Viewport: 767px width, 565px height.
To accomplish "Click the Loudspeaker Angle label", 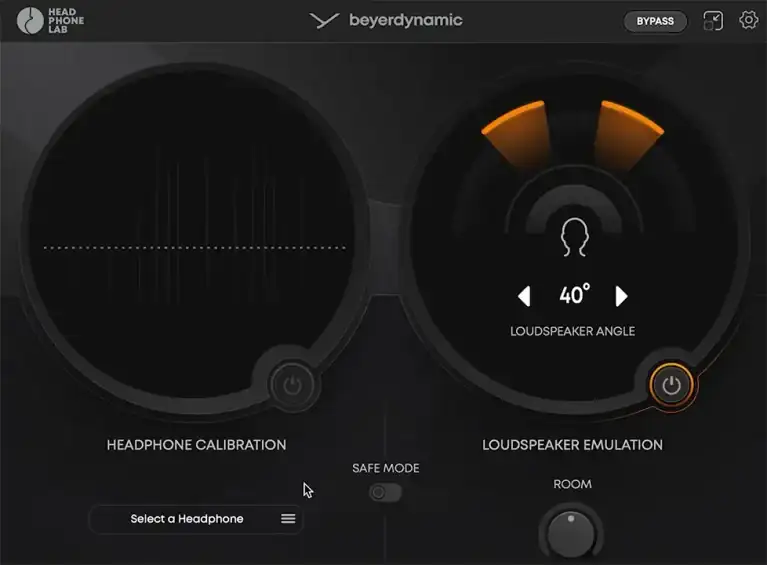I will pos(572,331).
